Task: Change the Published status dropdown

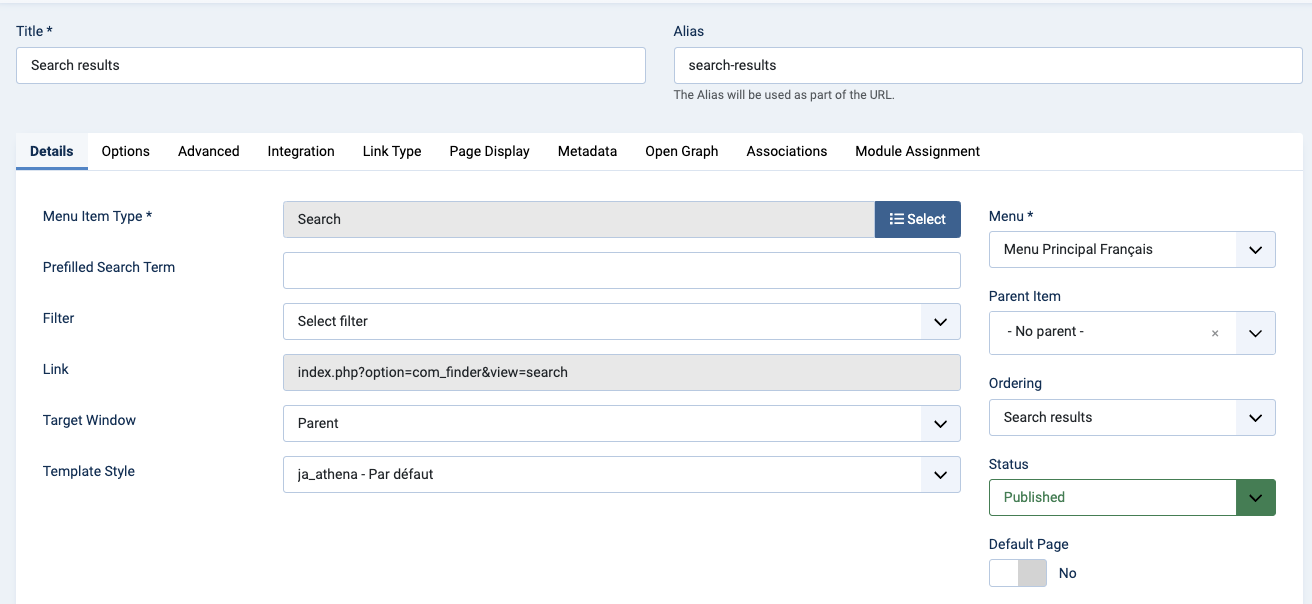Action: [x=1131, y=497]
